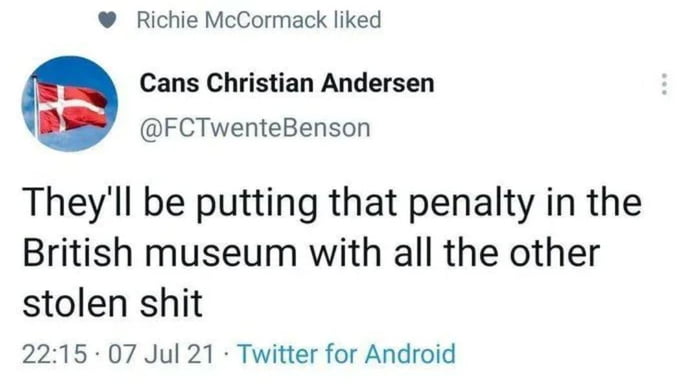Click the heart icon beside Richie McCormack liked
Viewport: 700px width, 384px height.
click(x=107, y=21)
